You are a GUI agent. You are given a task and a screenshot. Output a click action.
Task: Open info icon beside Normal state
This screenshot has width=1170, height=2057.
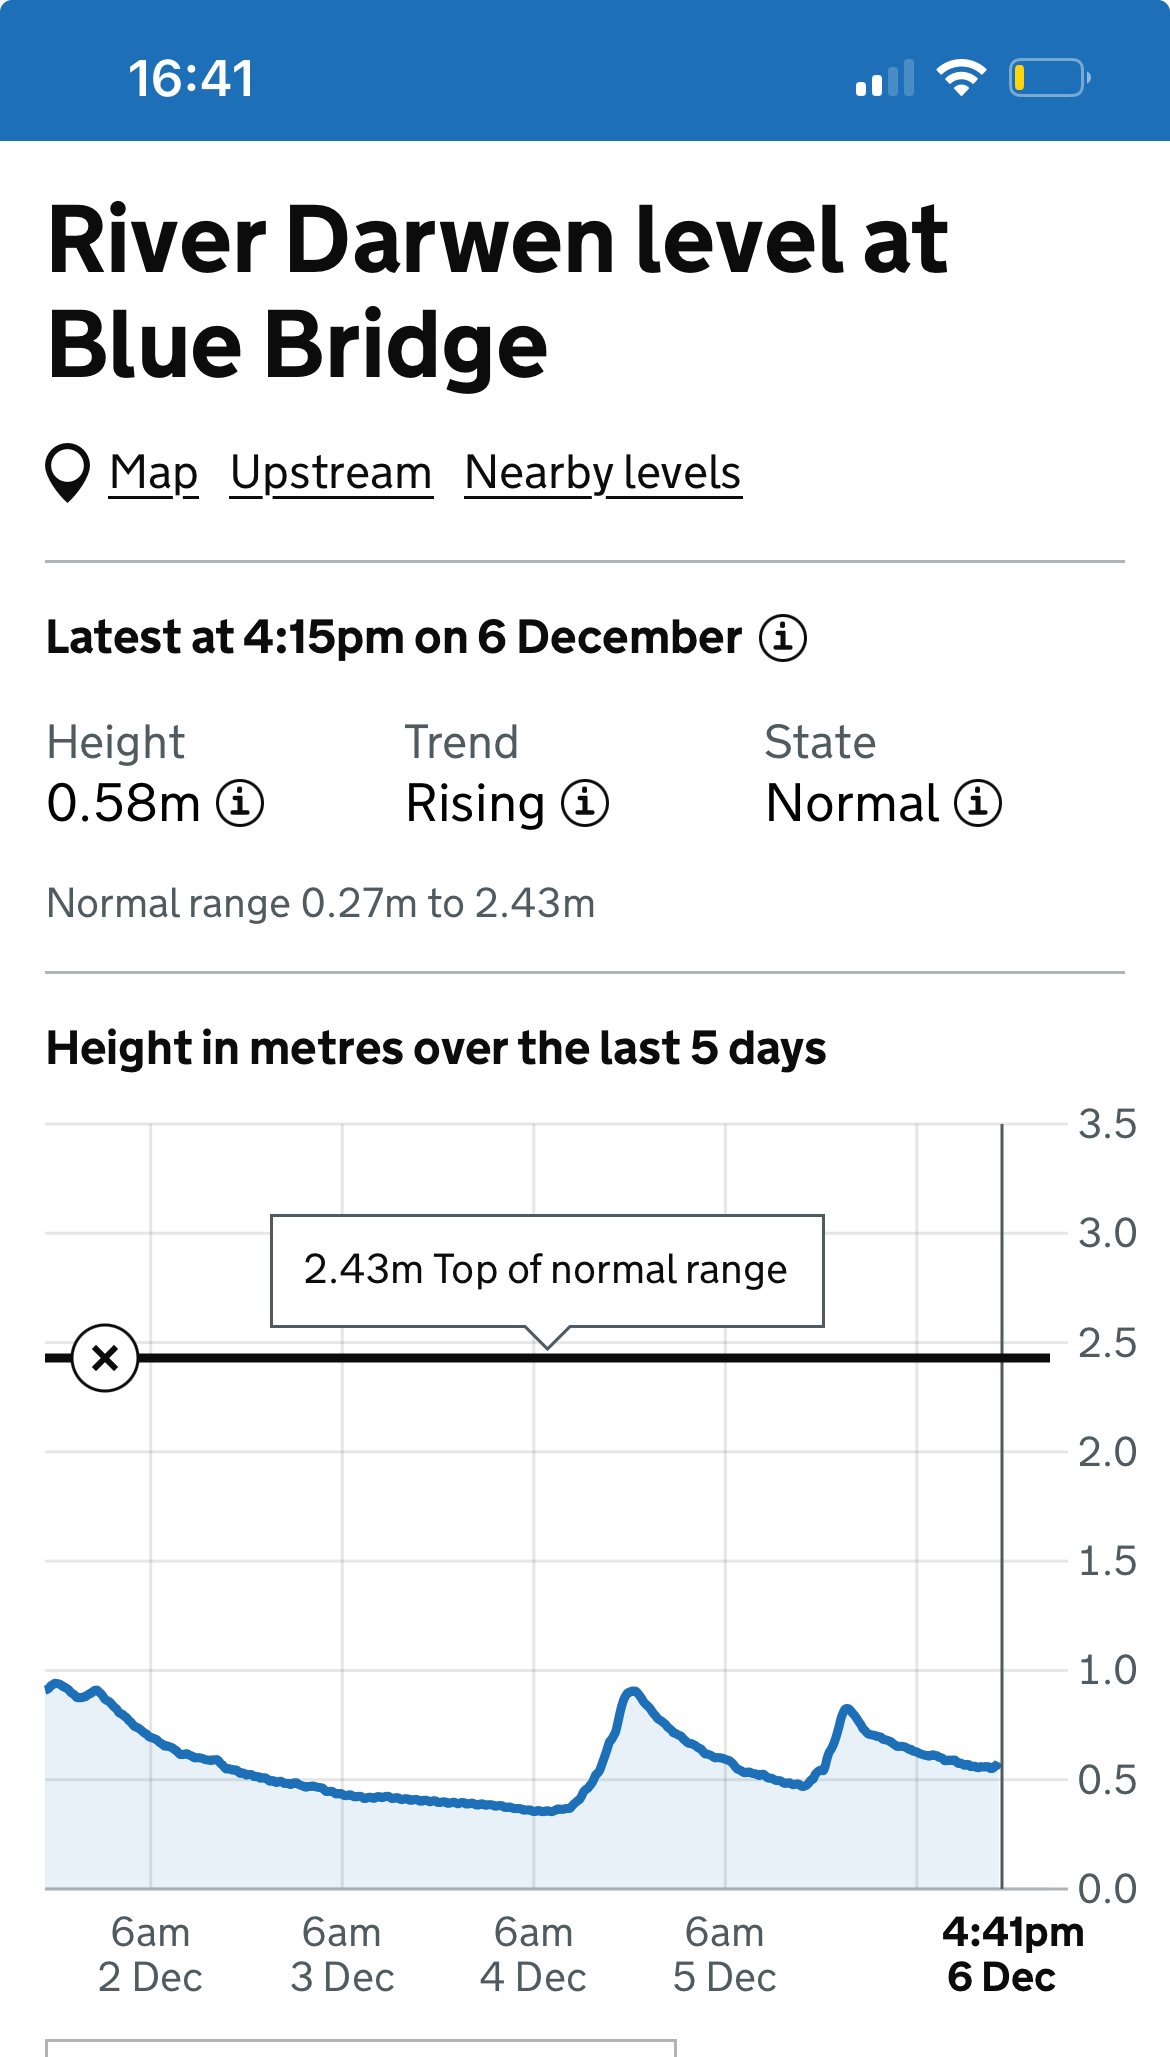(x=978, y=803)
